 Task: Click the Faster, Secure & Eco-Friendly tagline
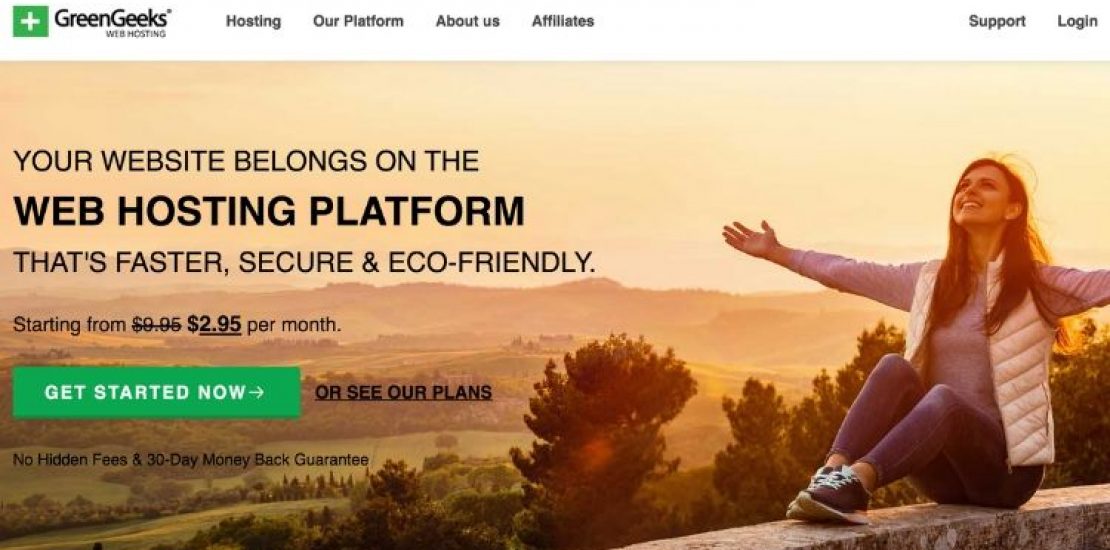304,262
